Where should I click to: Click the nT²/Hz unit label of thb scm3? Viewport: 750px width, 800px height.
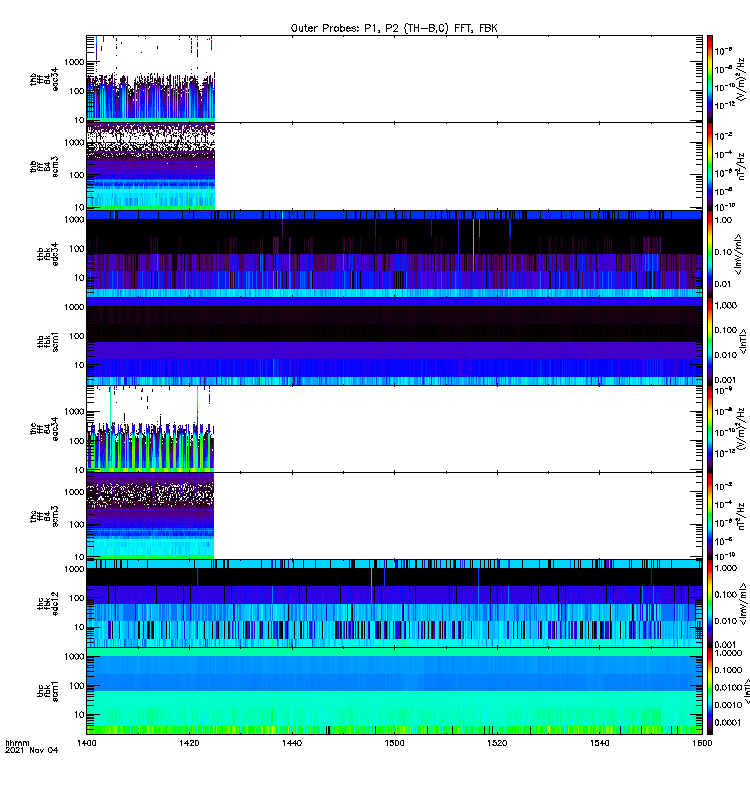tap(742, 166)
